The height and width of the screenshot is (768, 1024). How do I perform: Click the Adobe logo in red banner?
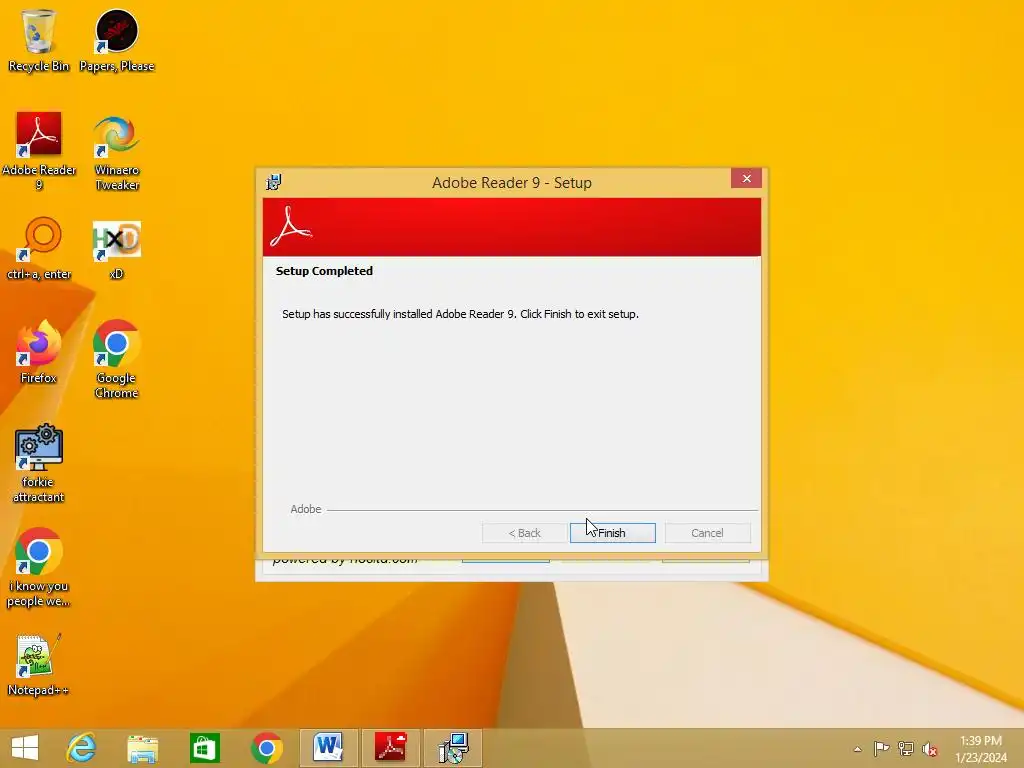pyautogui.click(x=291, y=226)
